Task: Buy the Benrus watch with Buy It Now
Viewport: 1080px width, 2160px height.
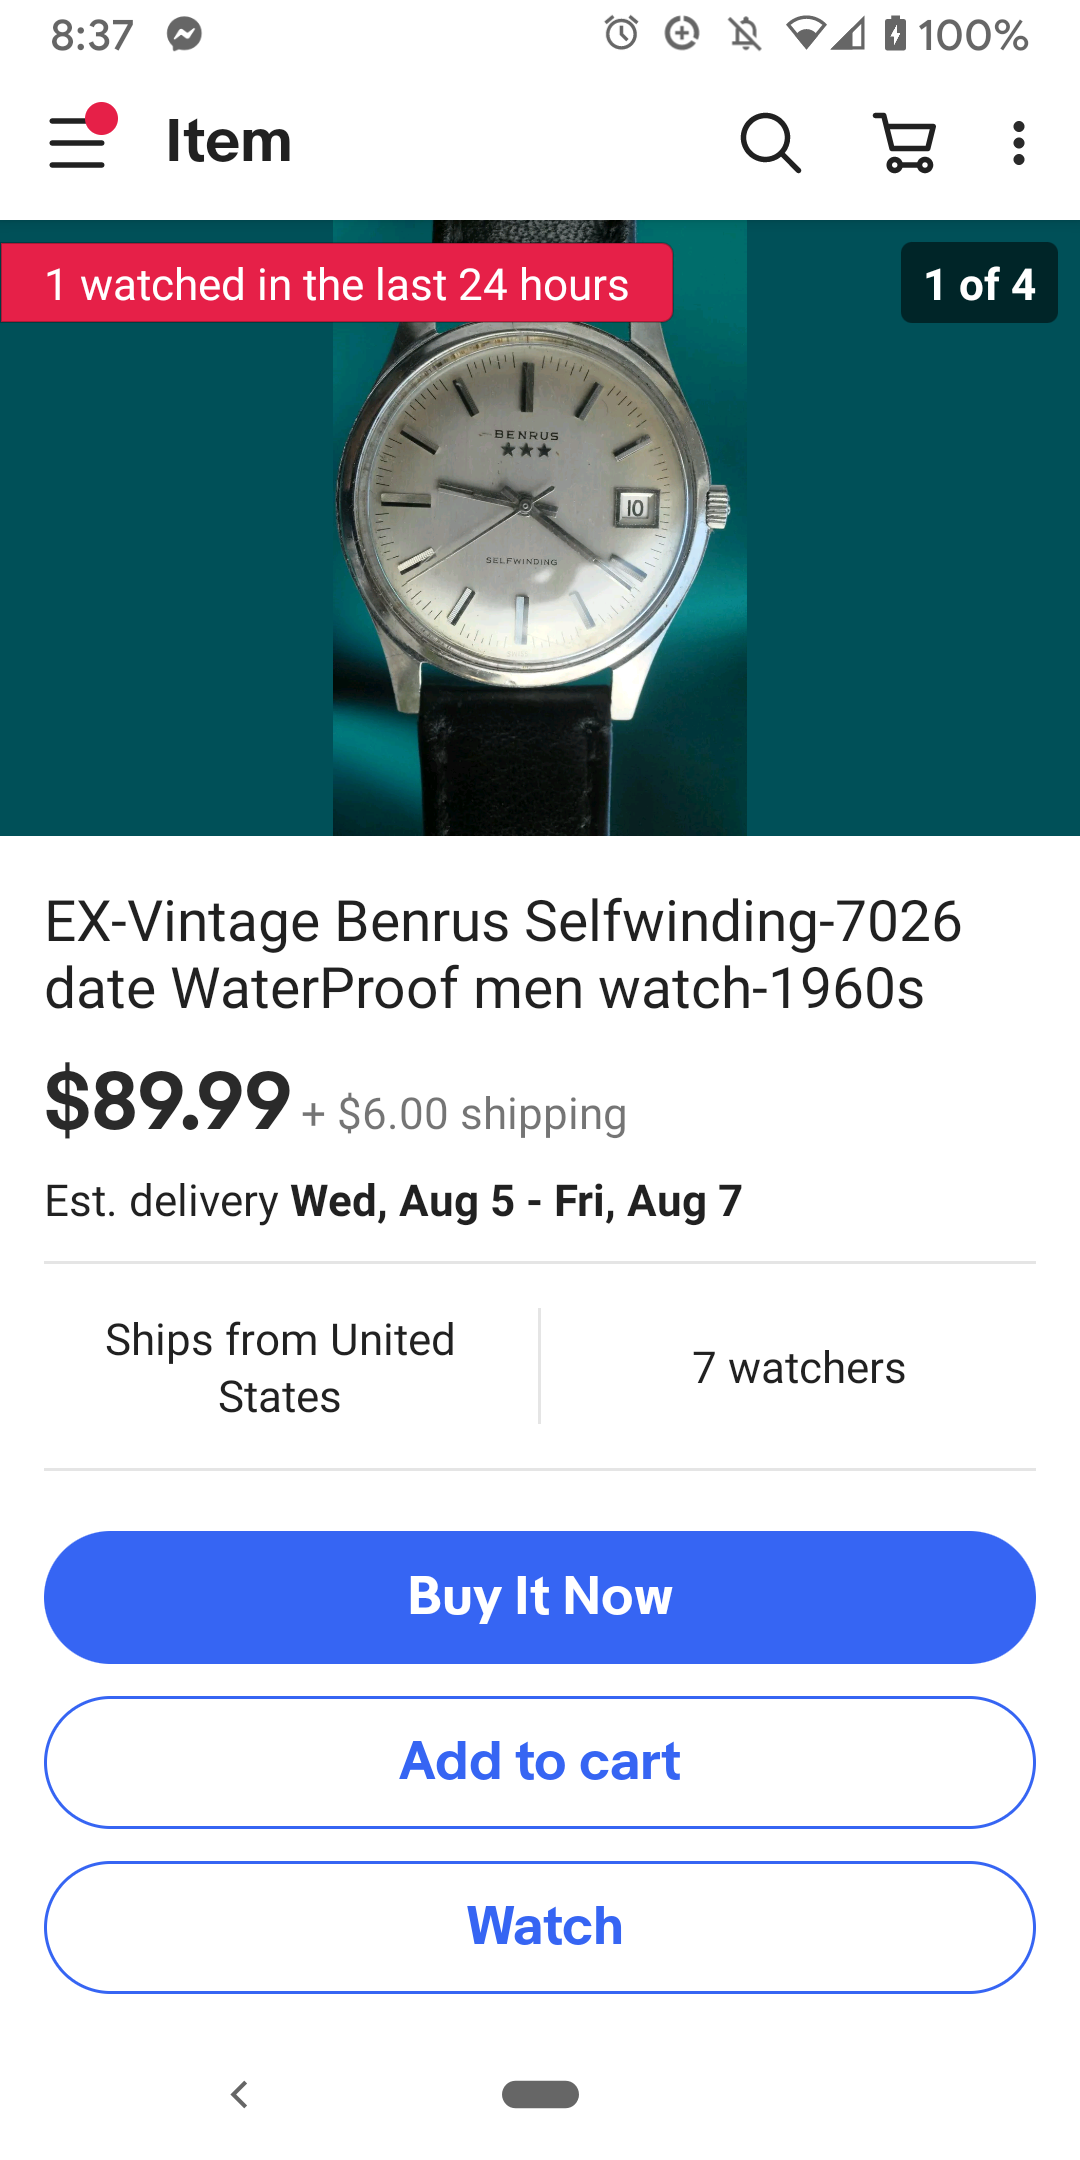Action: [x=540, y=1597]
